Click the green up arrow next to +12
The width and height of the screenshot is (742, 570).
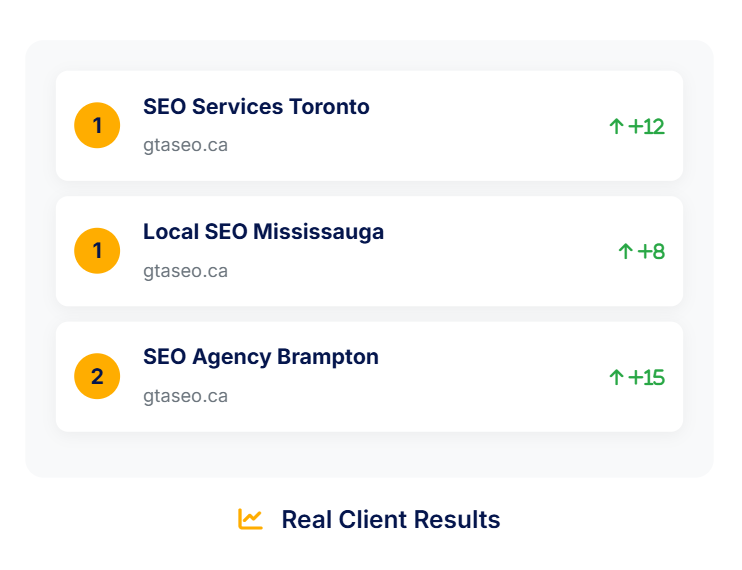point(616,126)
